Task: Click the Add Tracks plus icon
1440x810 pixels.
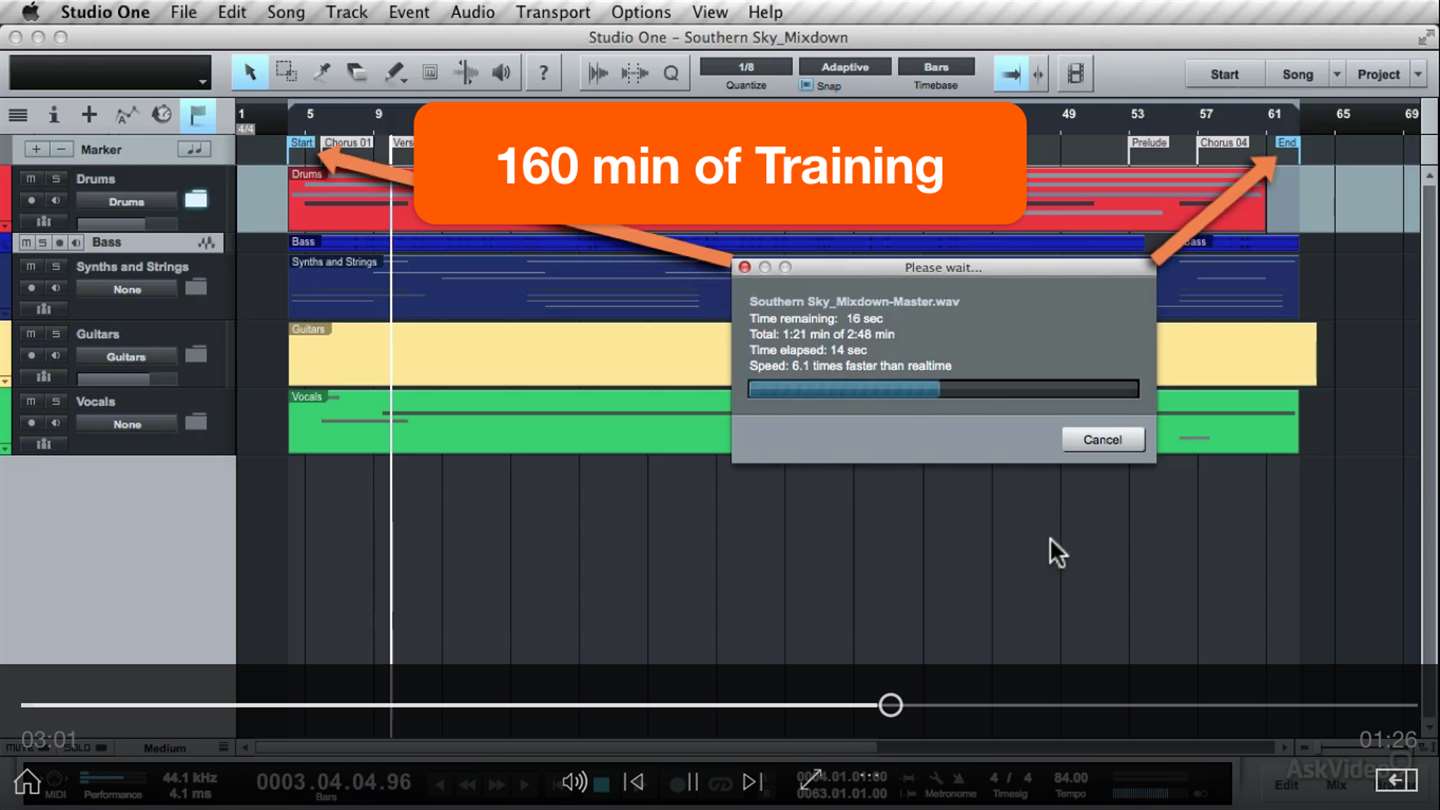Action: pos(89,115)
